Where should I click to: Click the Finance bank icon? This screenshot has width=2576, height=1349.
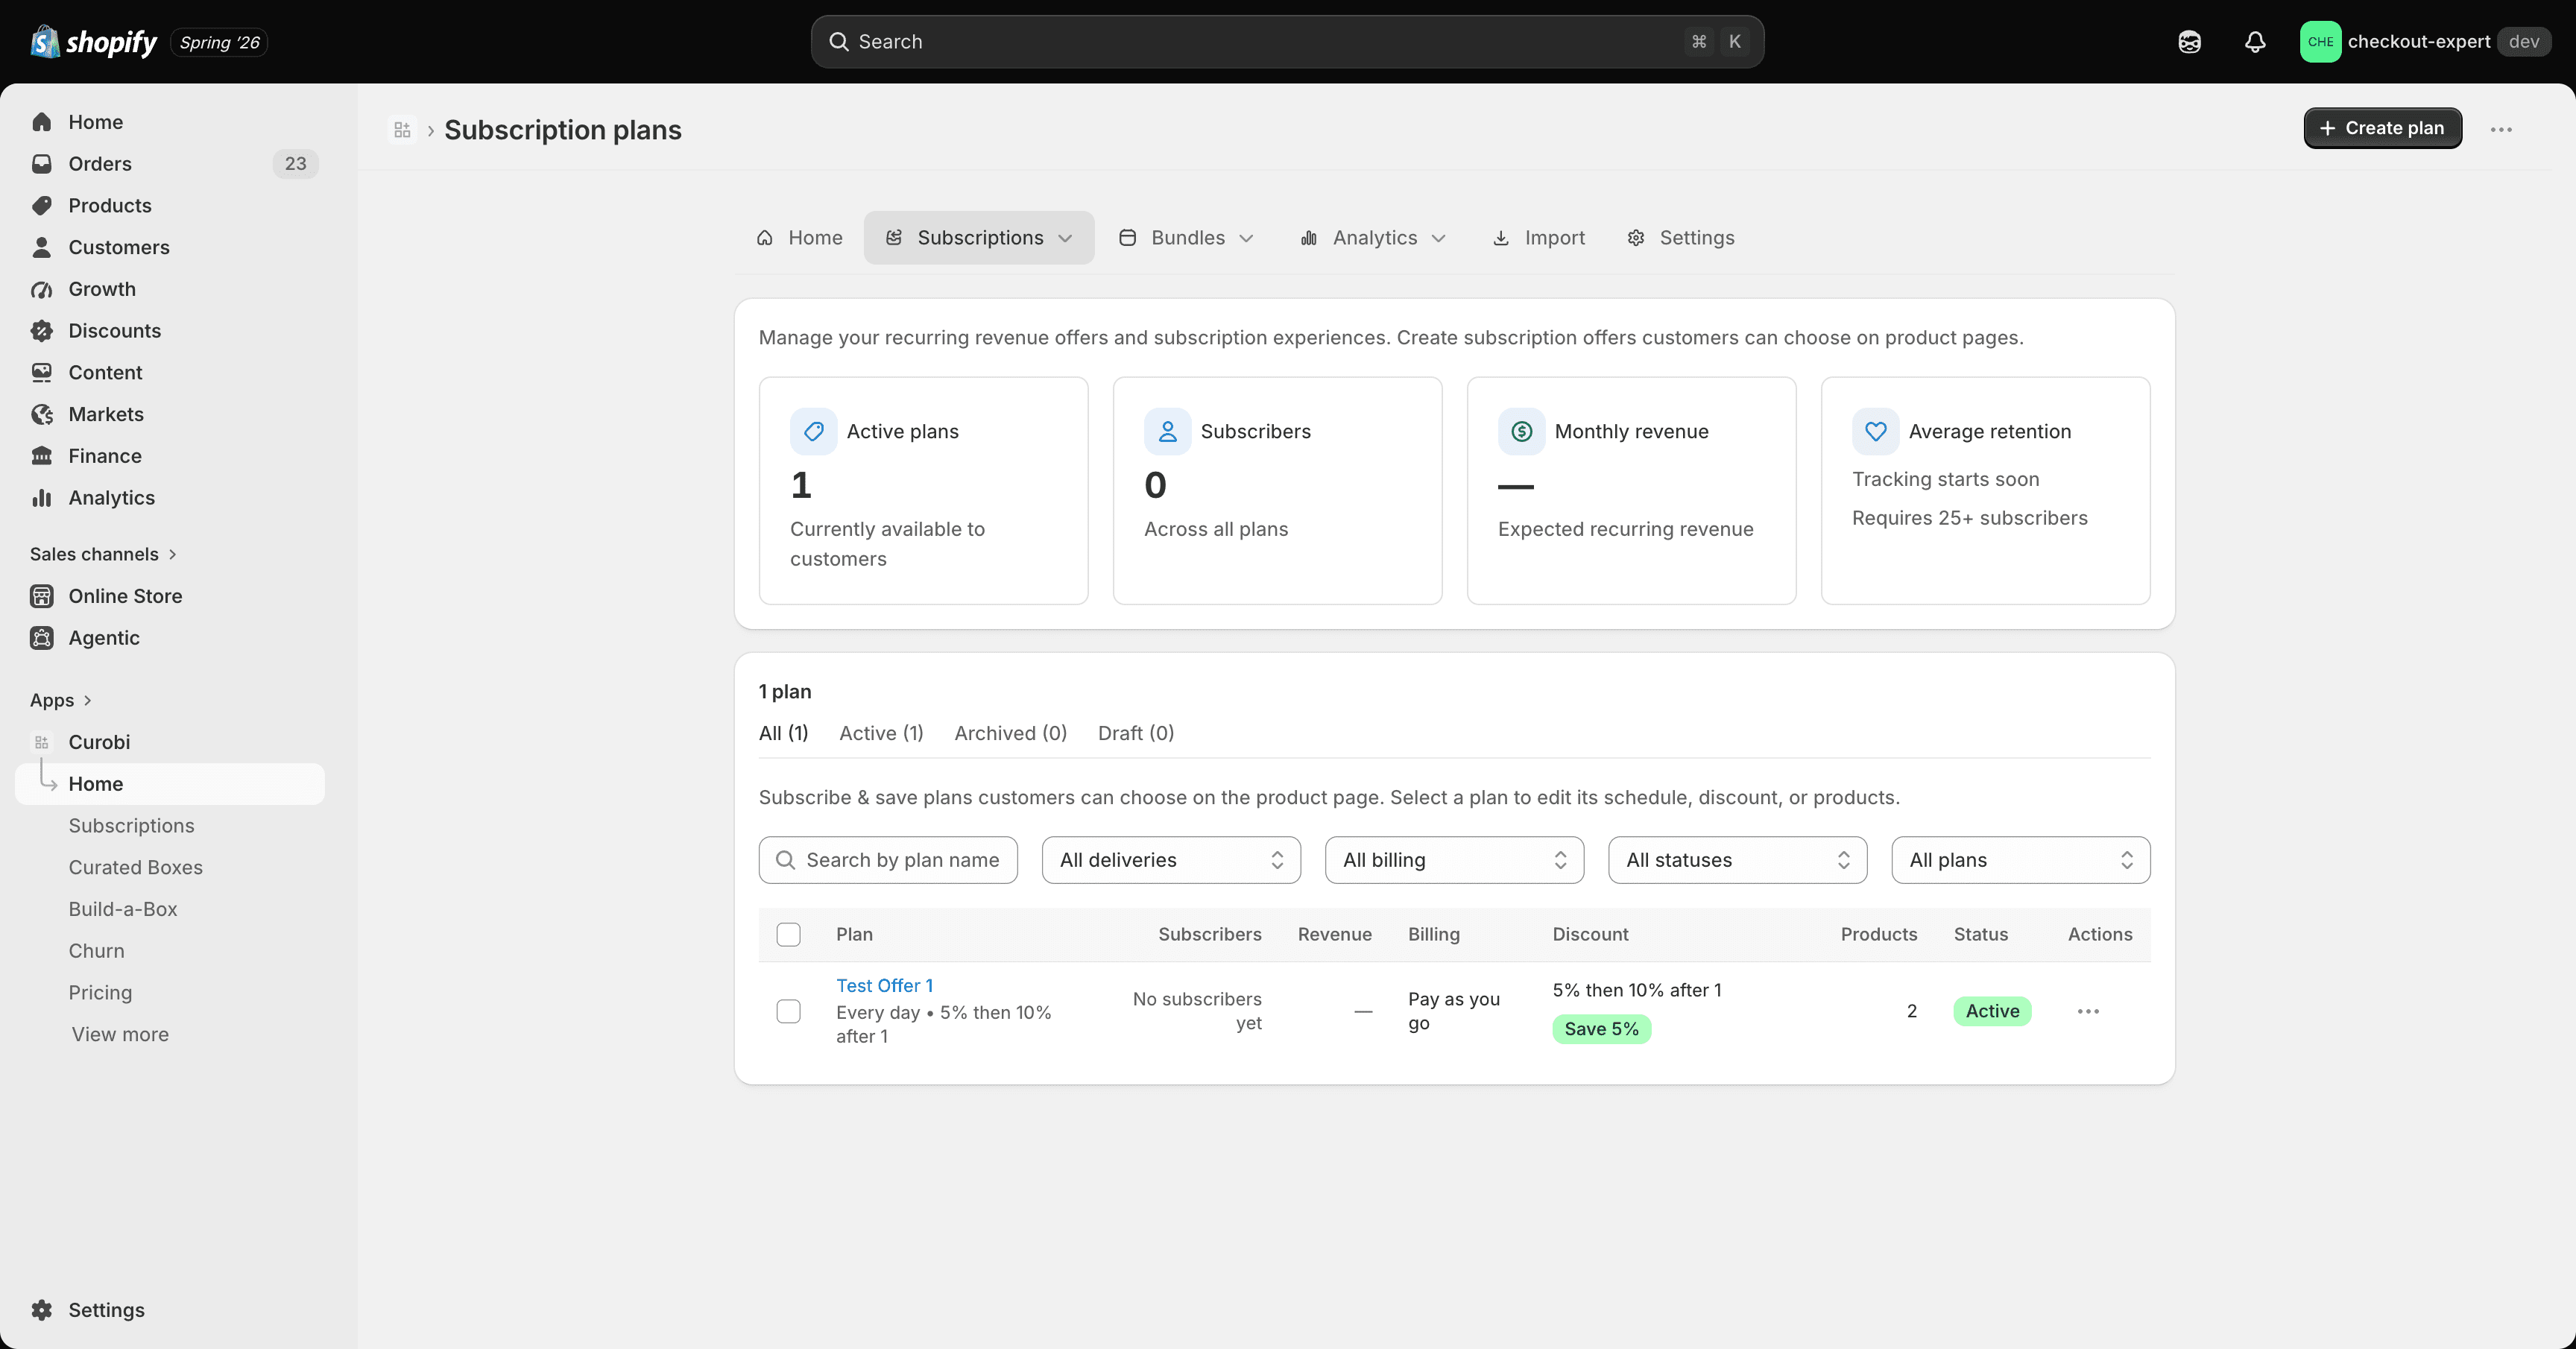[42, 456]
